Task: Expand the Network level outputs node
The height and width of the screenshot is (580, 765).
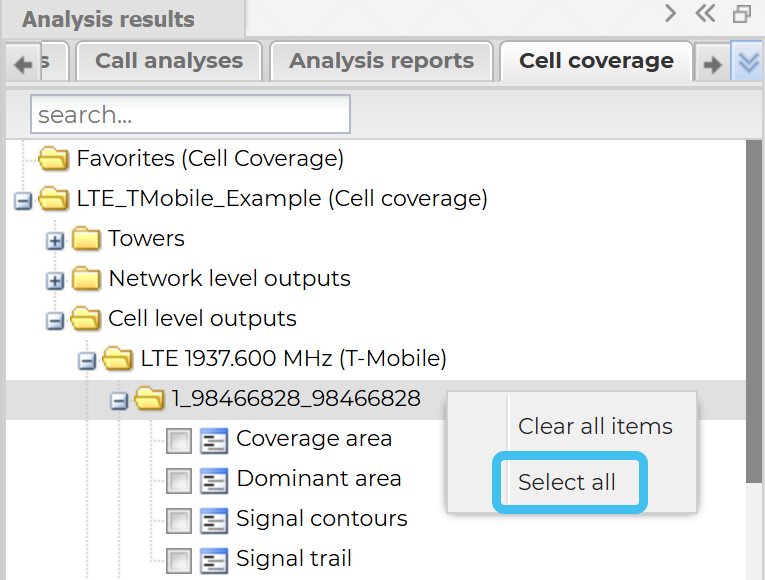Action: pos(56,280)
